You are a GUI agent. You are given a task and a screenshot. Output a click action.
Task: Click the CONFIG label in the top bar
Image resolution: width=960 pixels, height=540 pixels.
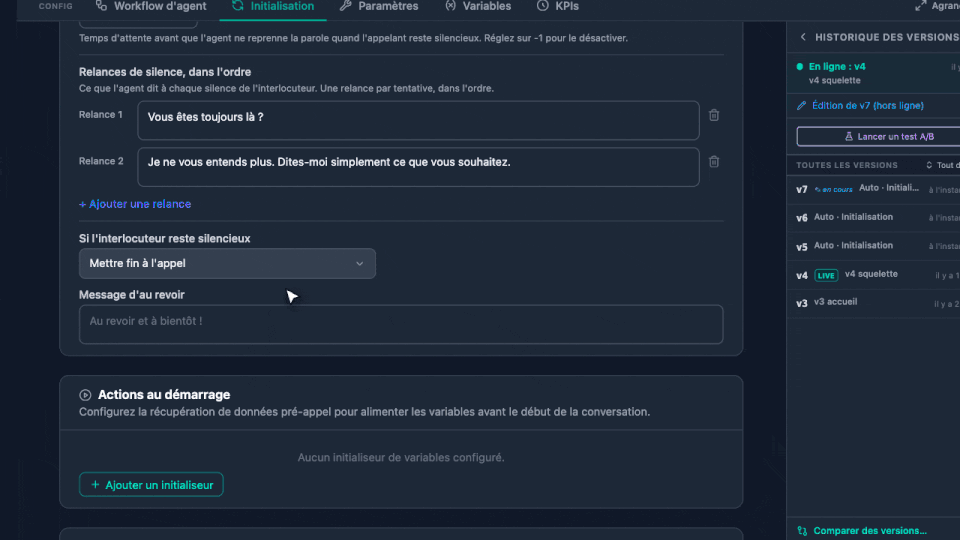tap(56, 6)
